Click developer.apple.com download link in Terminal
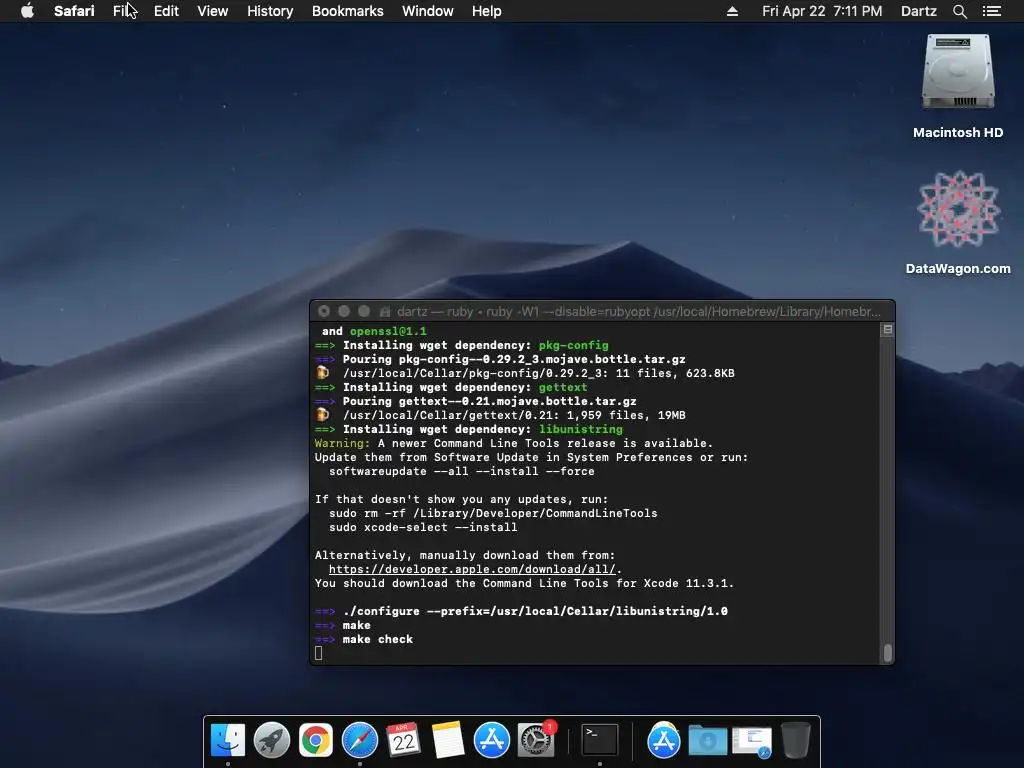 click(472, 569)
